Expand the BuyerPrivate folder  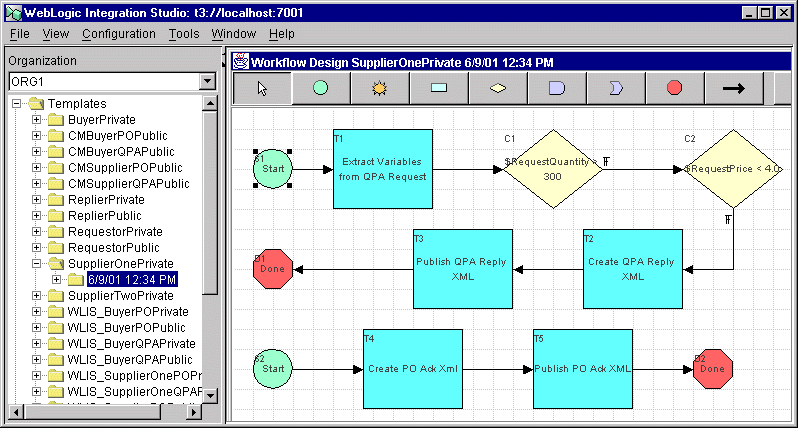[36, 120]
